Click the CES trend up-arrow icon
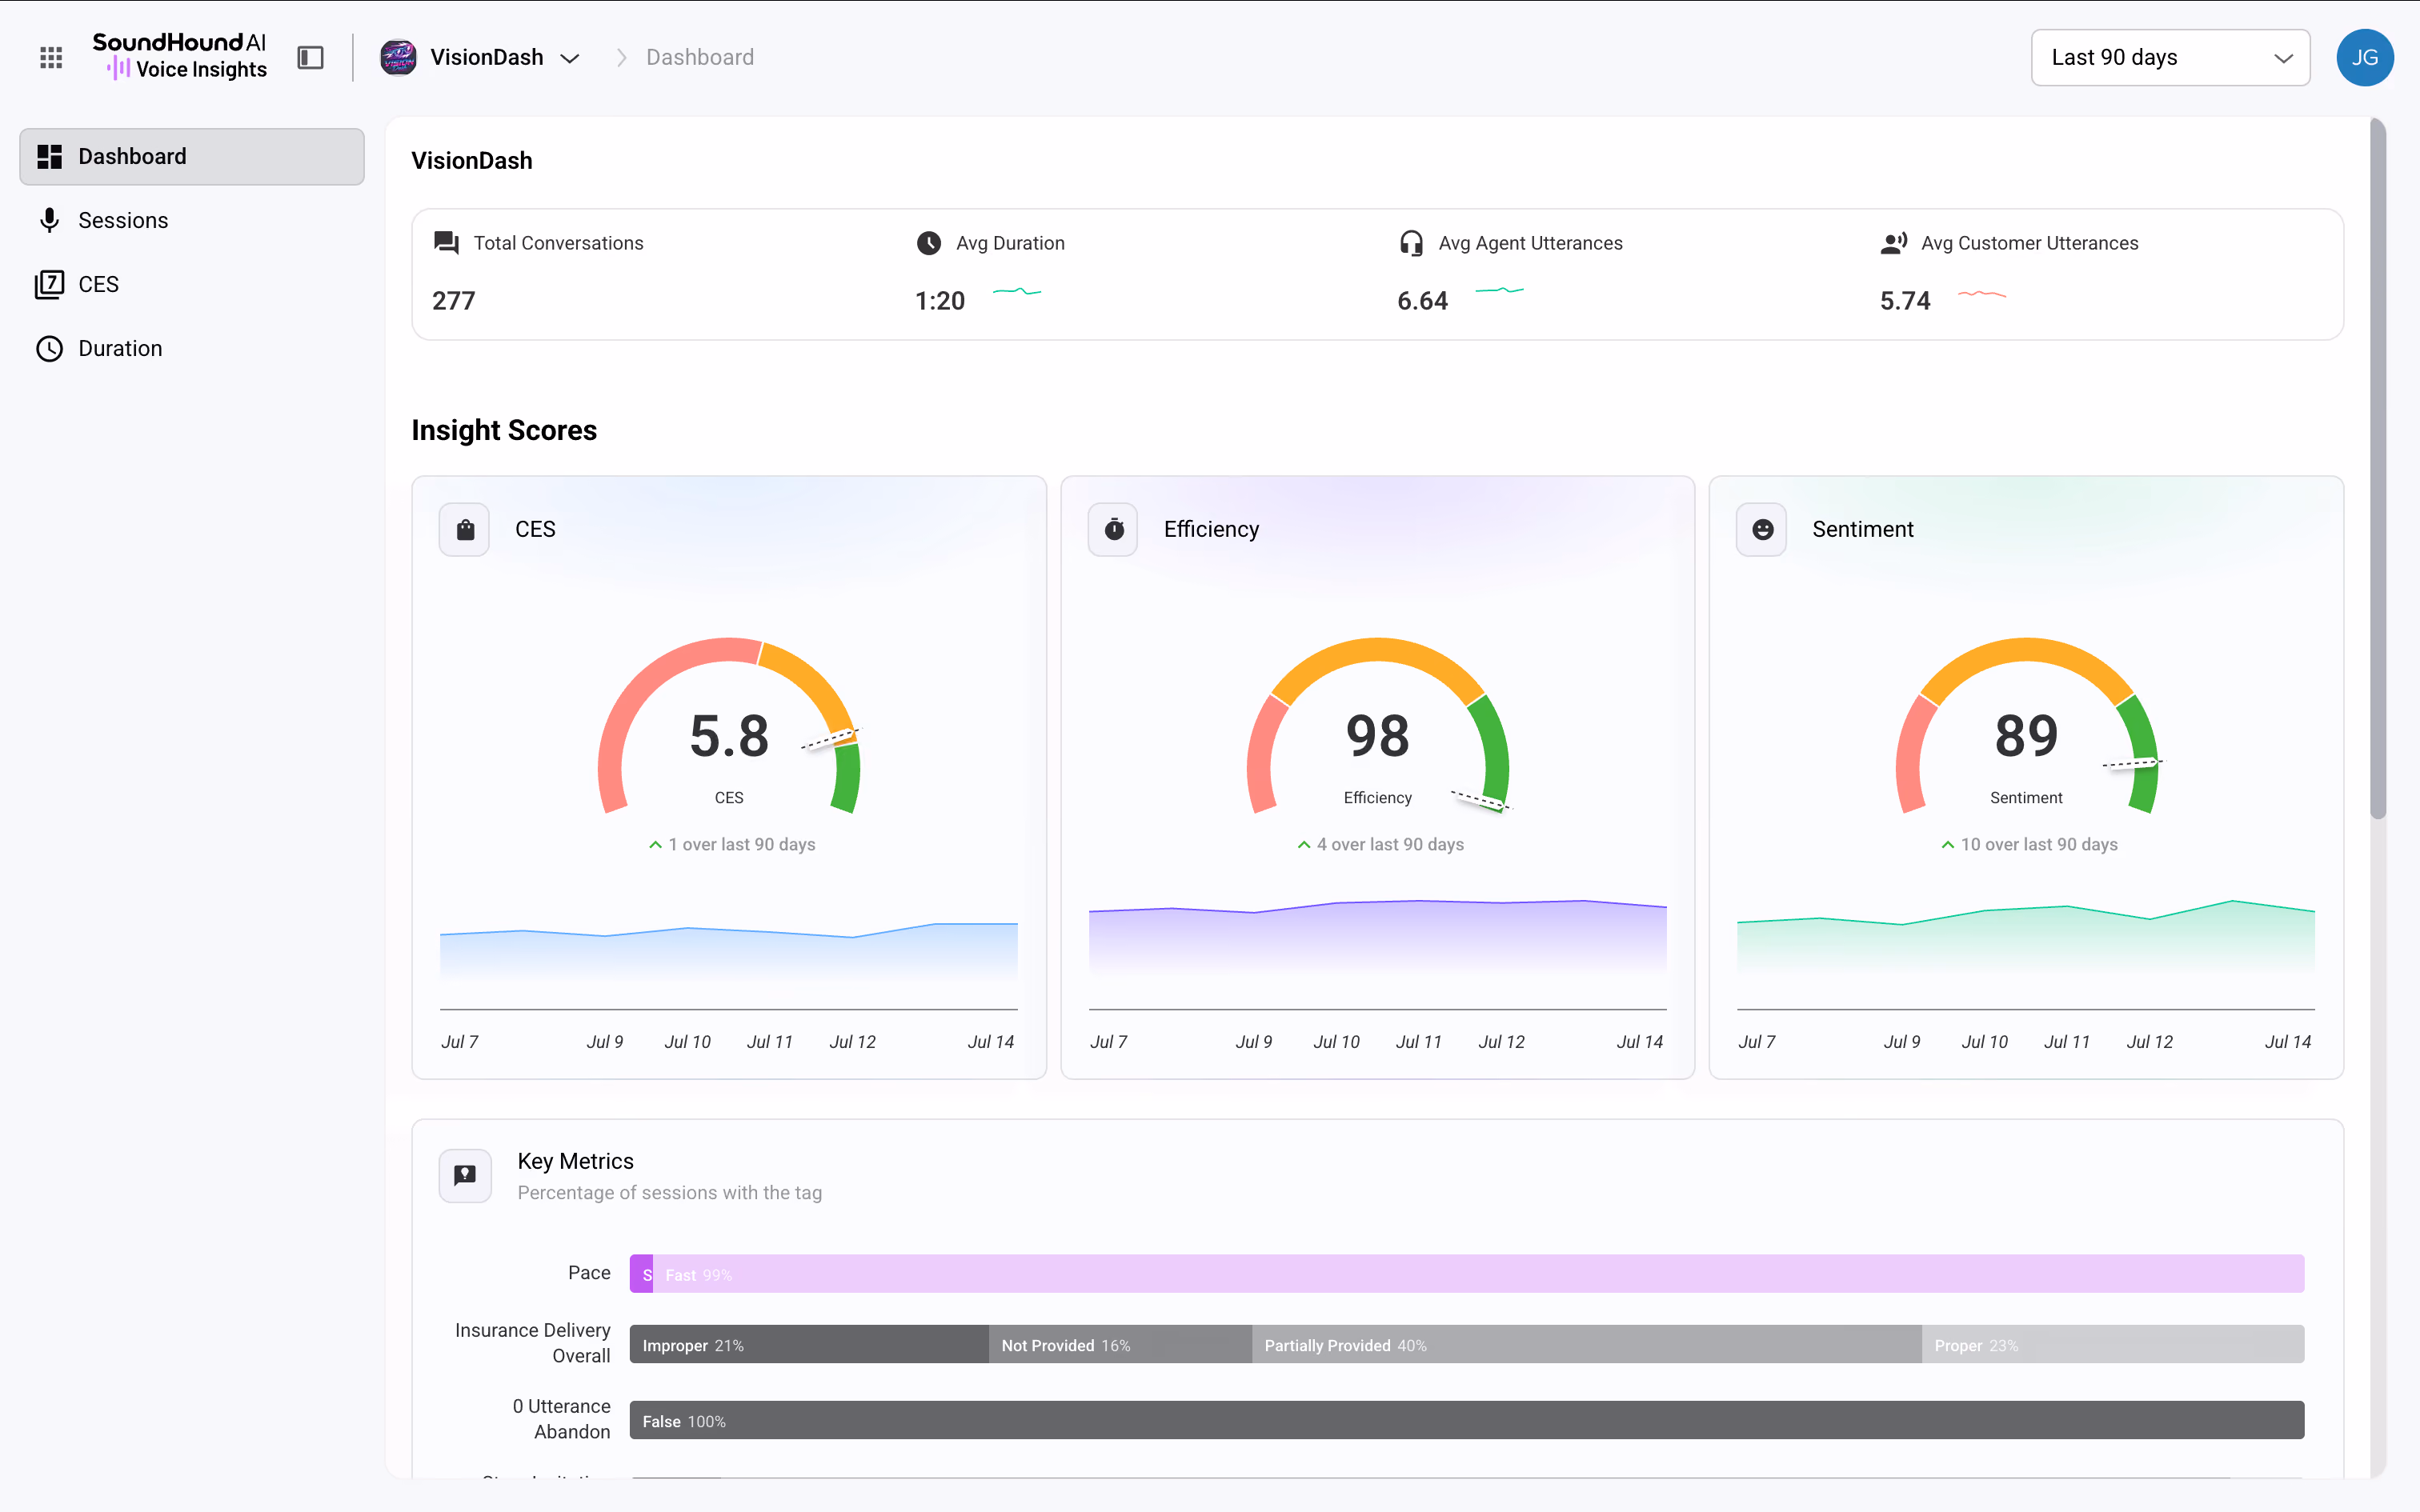This screenshot has width=2420, height=1512. coord(655,845)
